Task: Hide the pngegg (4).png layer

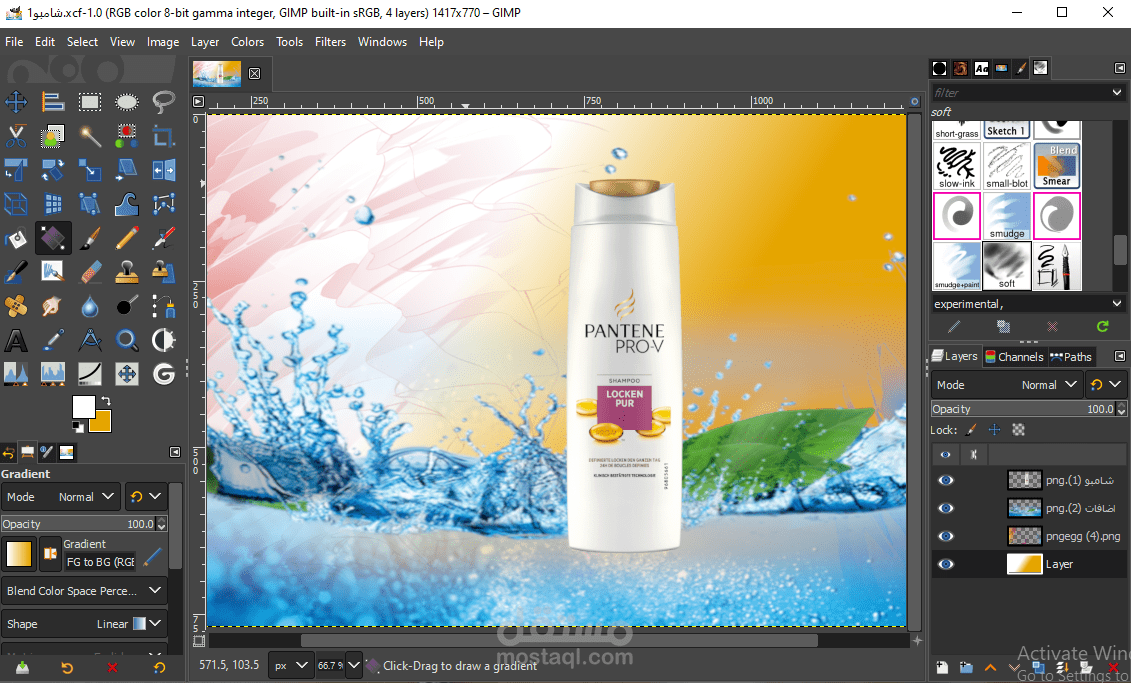Action: pos(946,536)
